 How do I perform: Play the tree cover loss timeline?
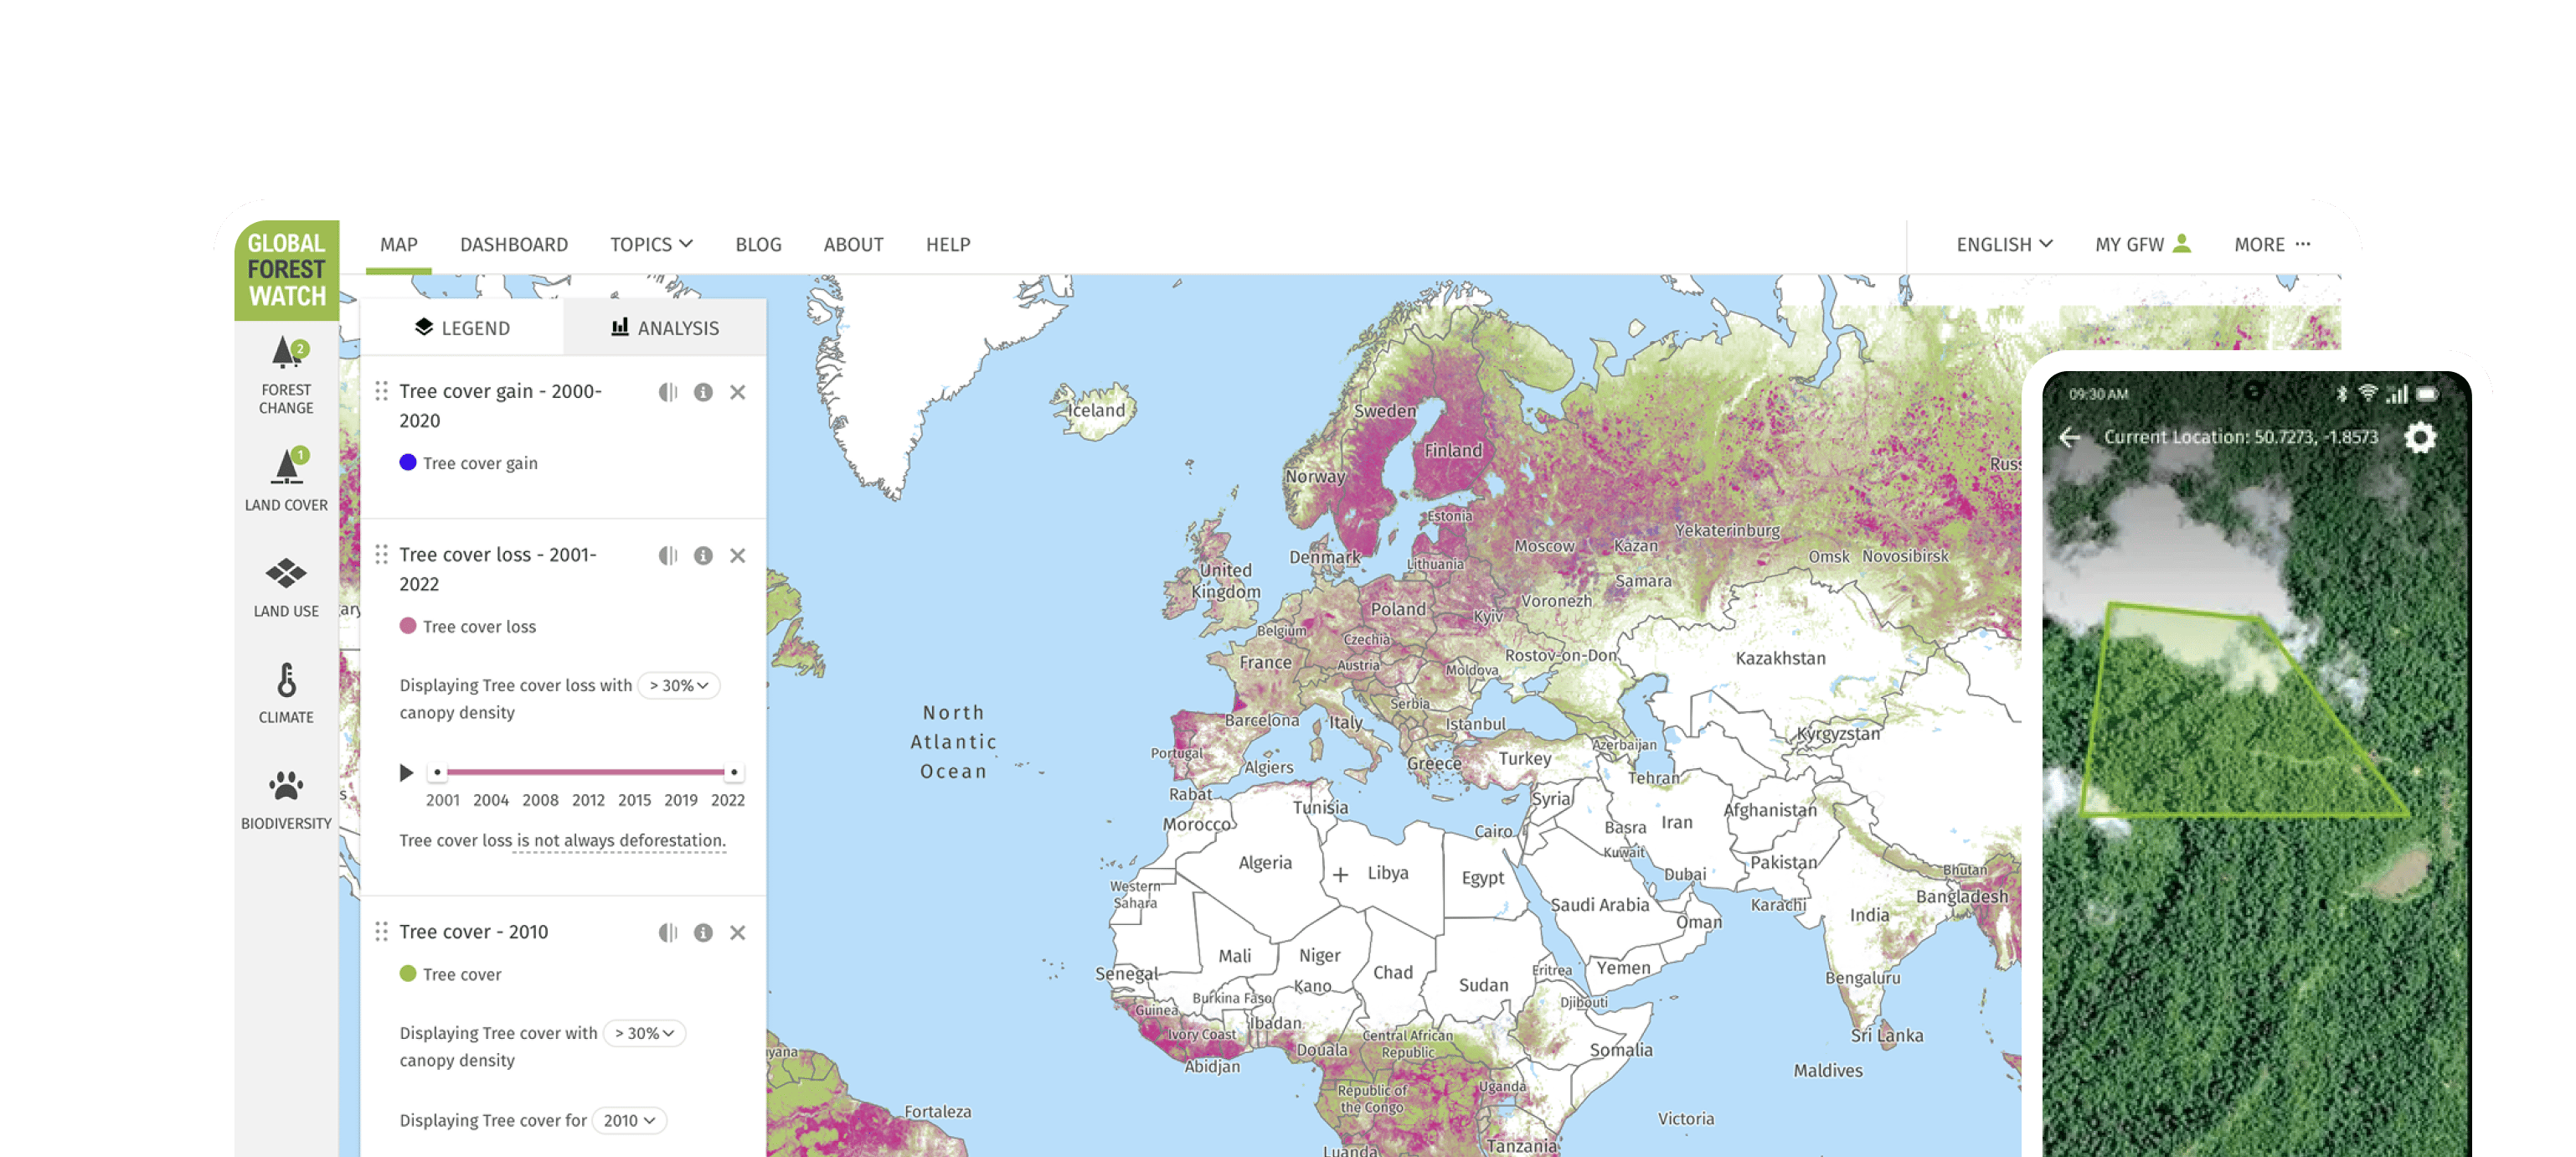pyautogui.click(x=406, y=772)
